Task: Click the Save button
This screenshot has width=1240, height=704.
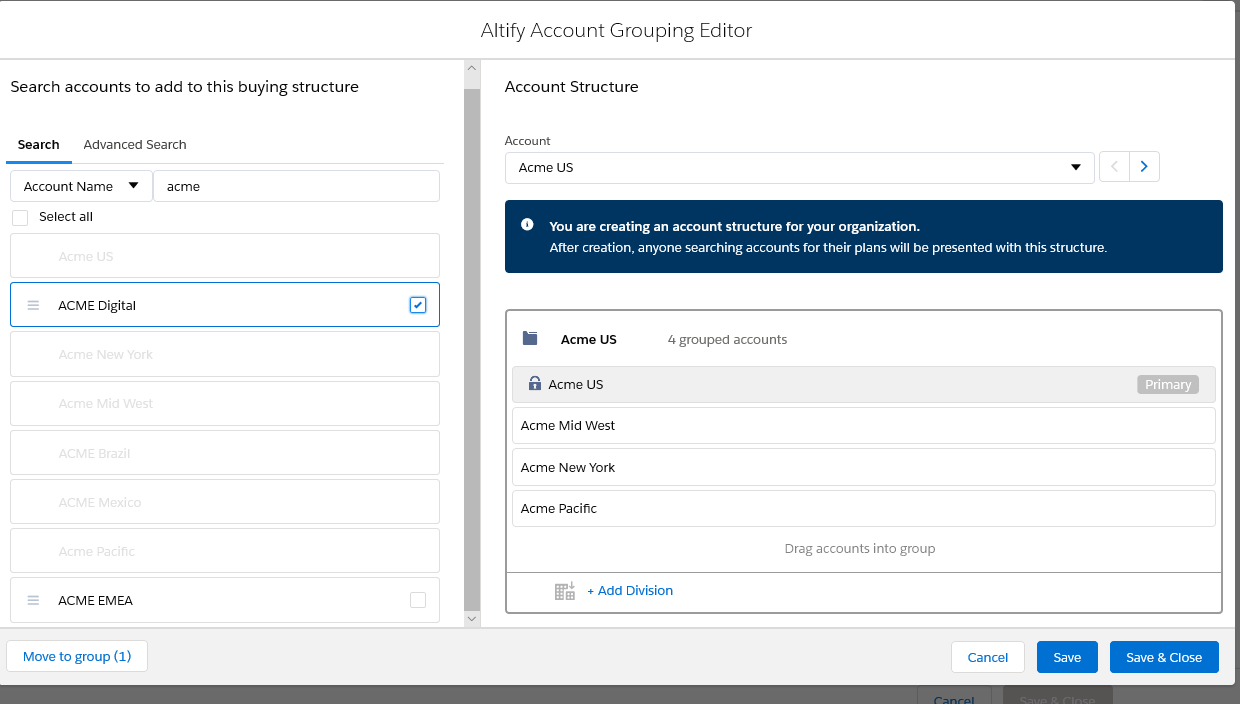Action: (x=1067, y=657)
